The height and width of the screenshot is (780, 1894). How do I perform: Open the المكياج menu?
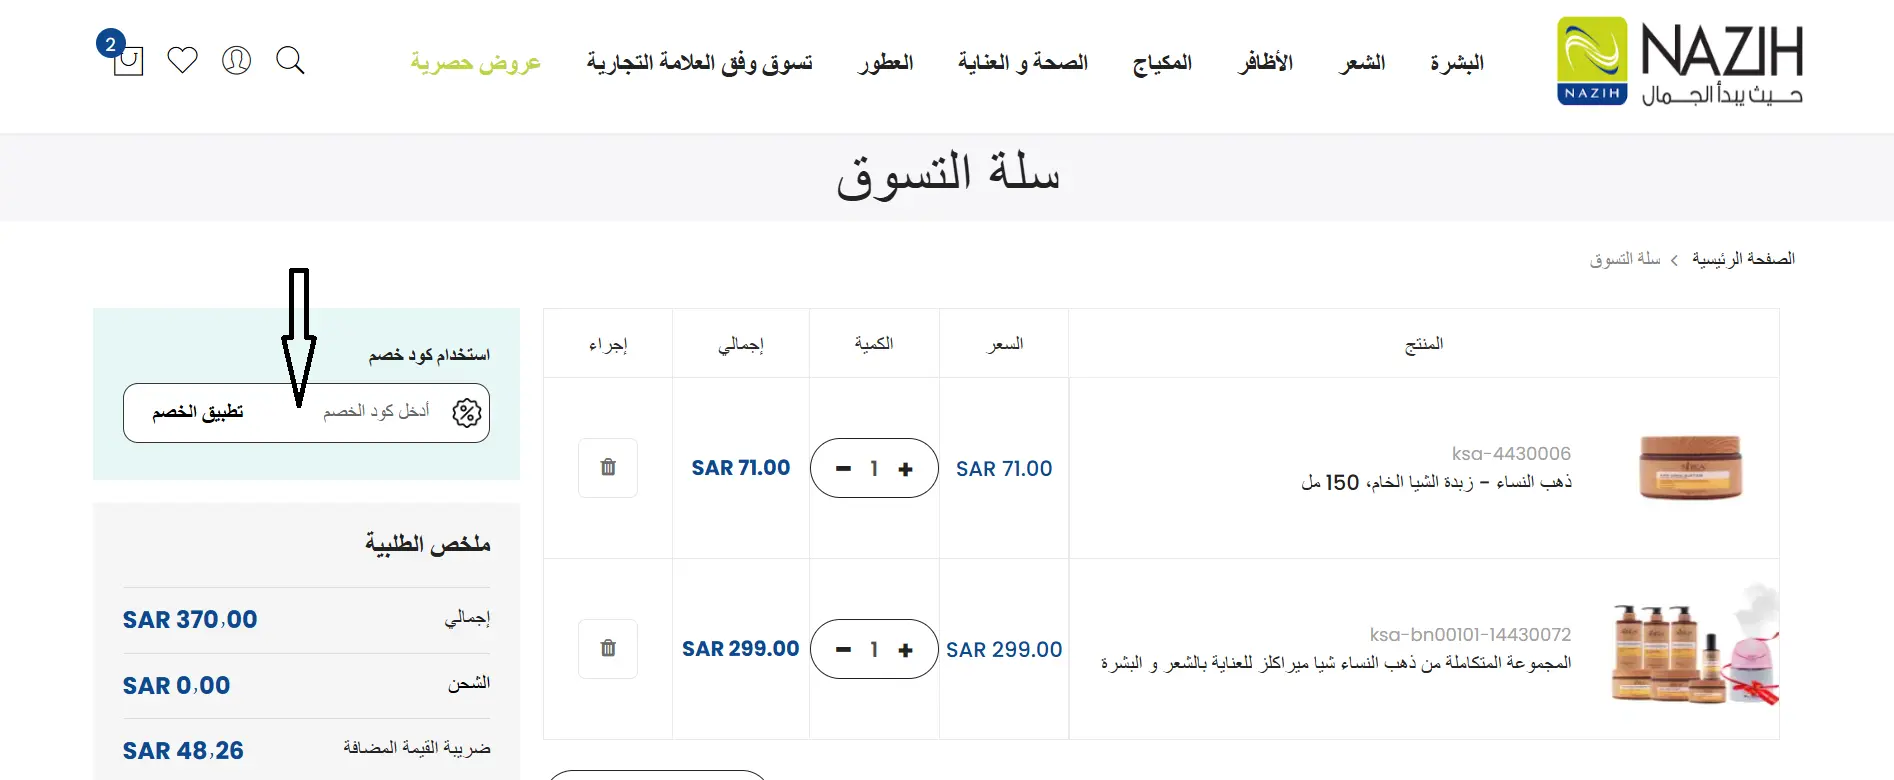coord(1162,63)
